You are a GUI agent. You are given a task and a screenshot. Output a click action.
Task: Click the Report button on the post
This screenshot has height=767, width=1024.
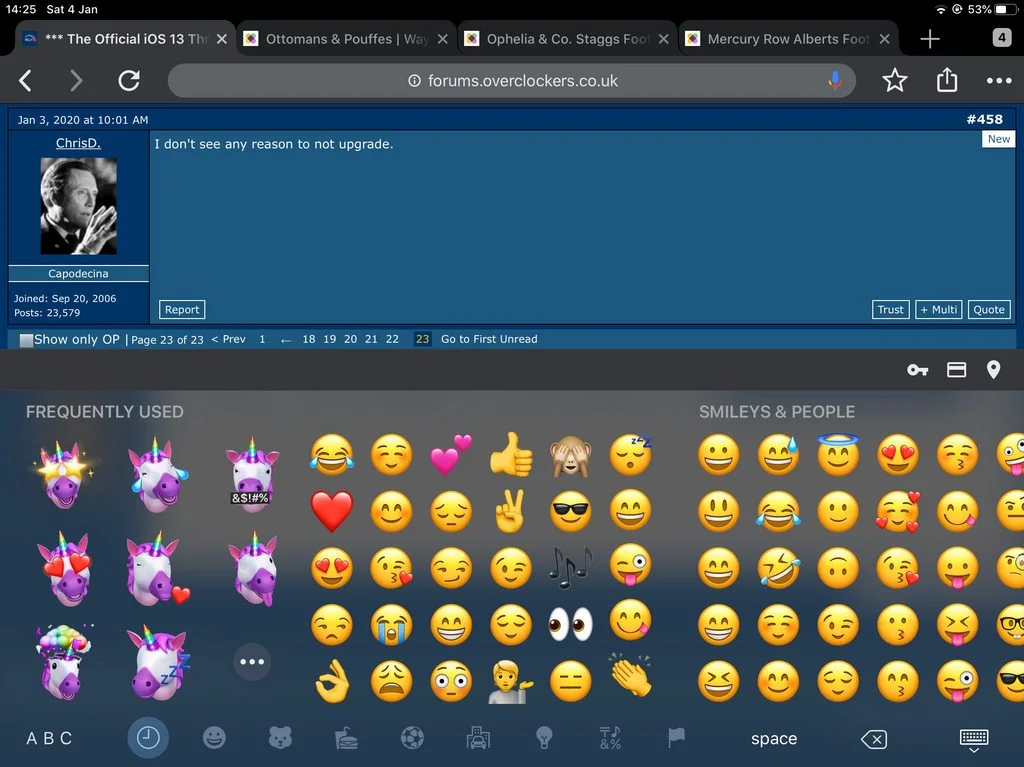[182, 310]
